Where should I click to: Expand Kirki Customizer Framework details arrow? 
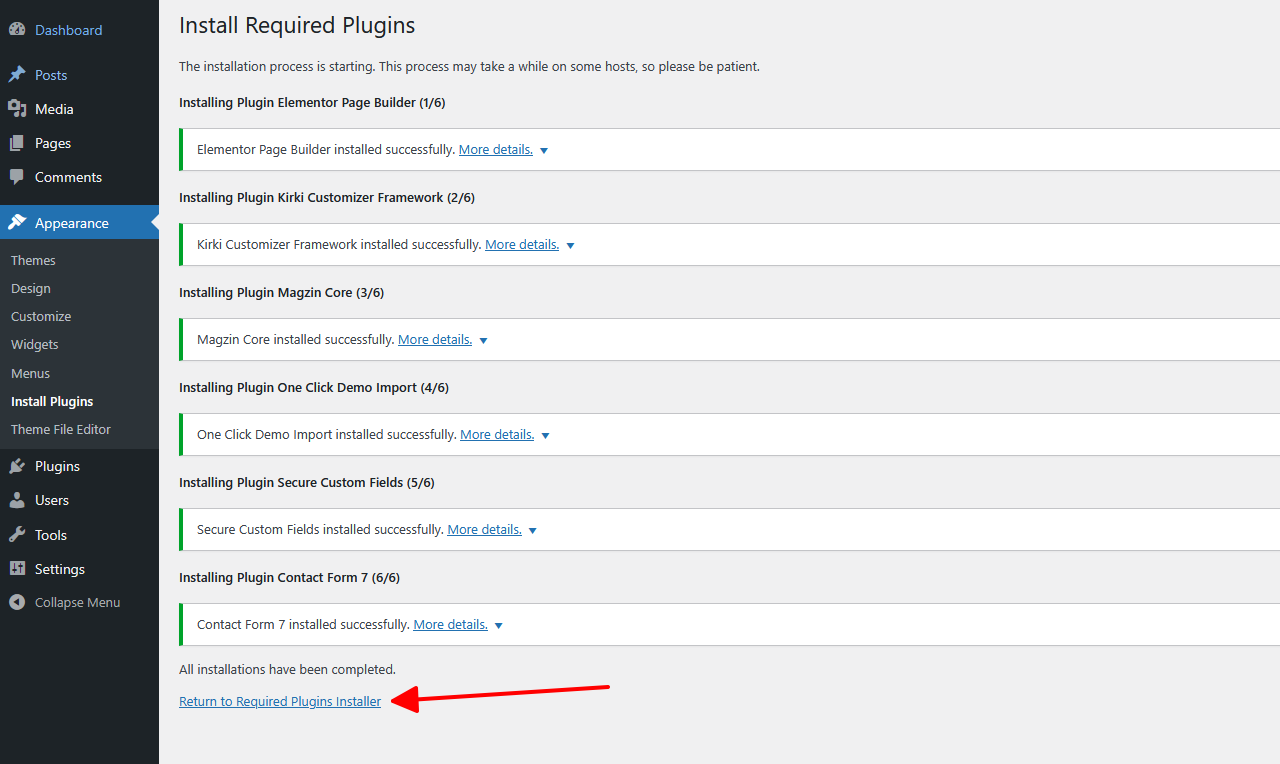click(570, 246)
